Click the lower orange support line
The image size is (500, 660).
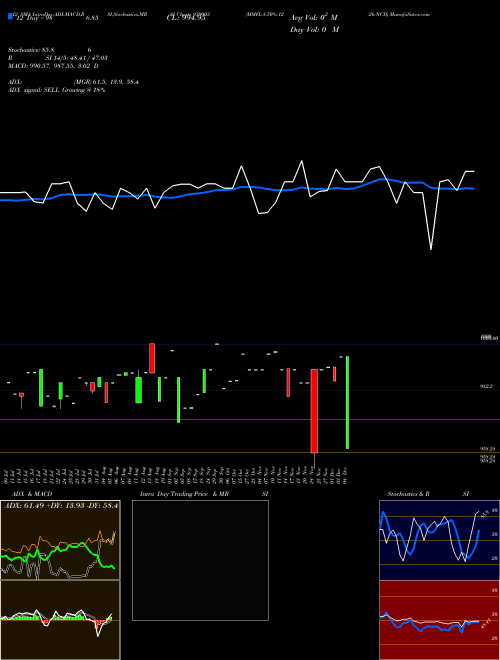pos(250,452)
